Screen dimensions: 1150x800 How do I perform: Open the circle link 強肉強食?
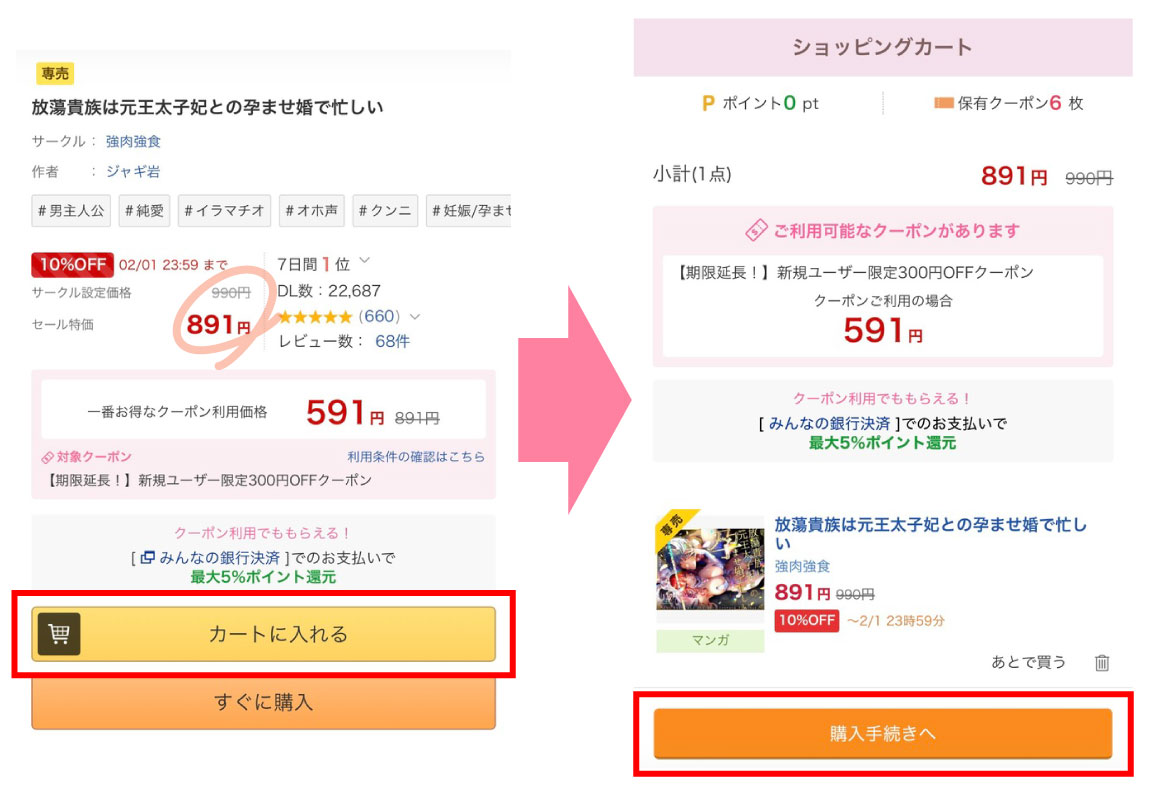(133, 141)
